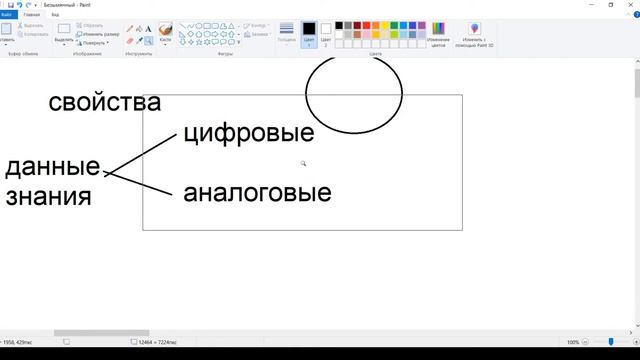Pick the straight line shape
This screenshot has height=360, width=640.
point(183,26)
